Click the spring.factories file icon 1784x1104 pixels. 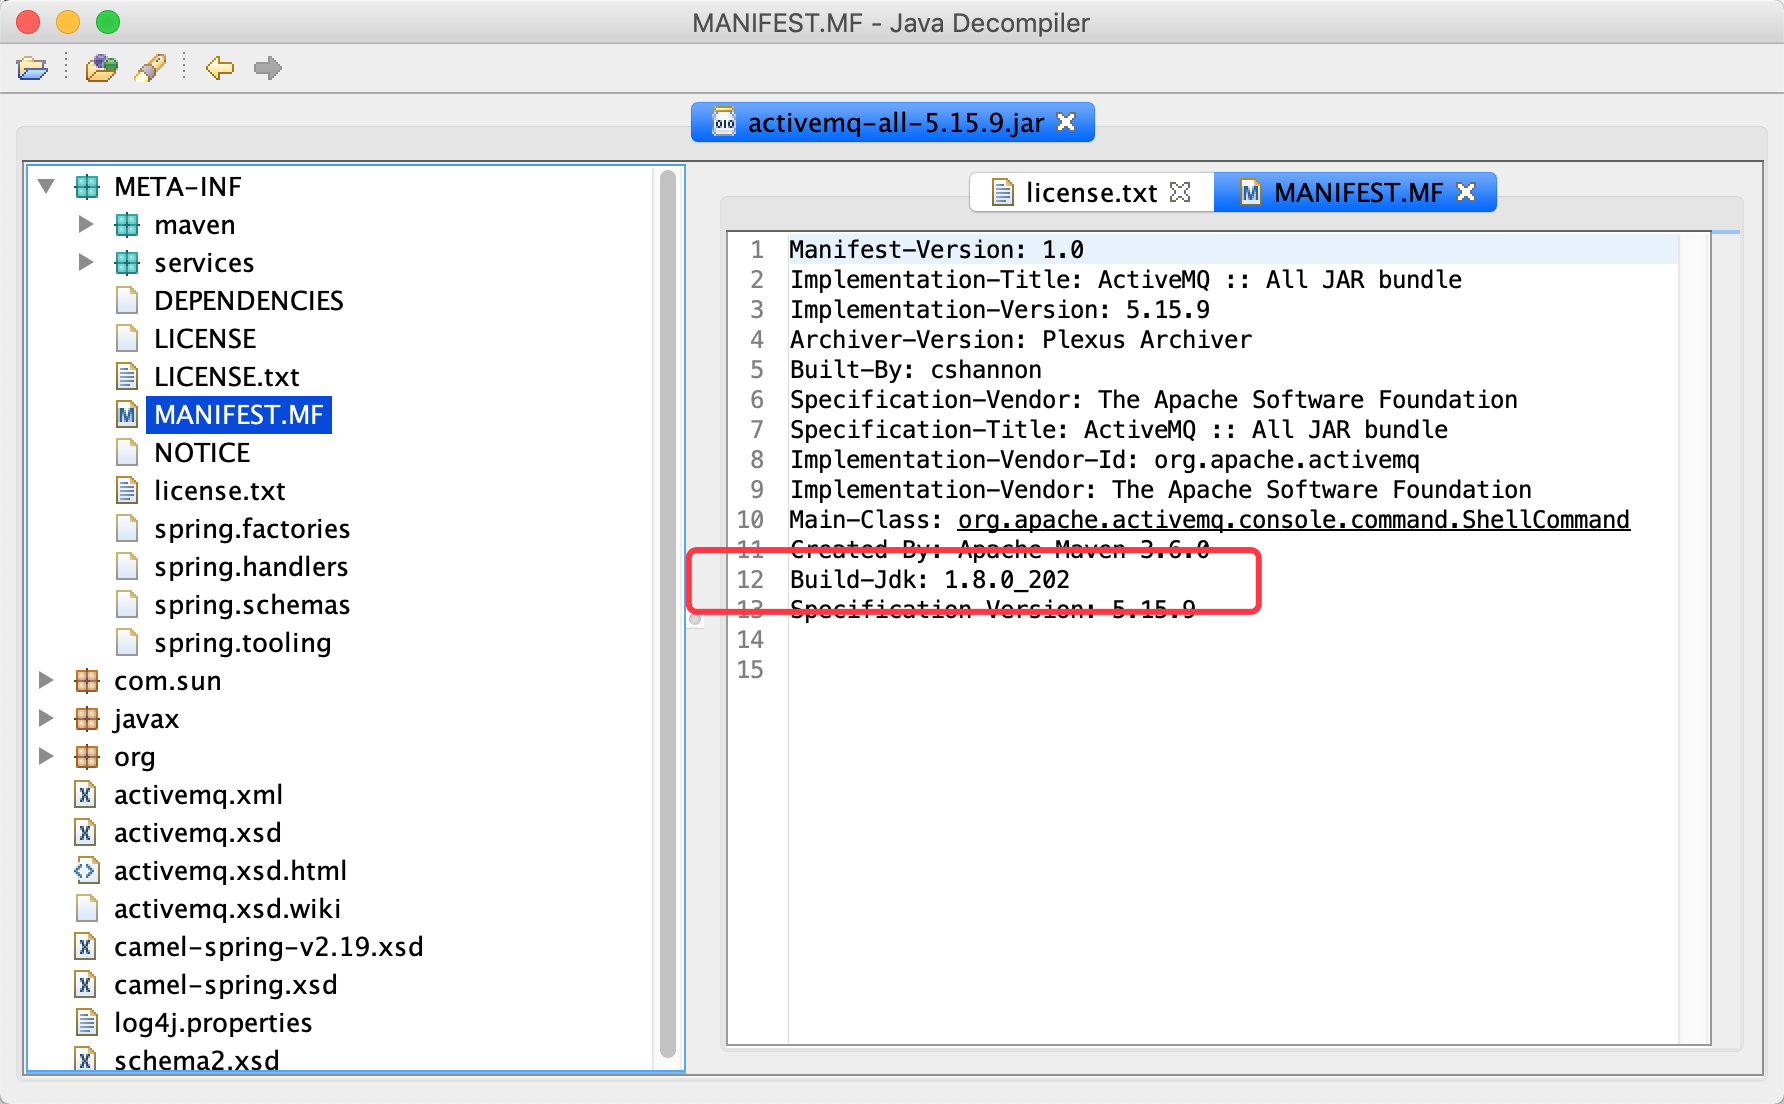click(127, 529)
